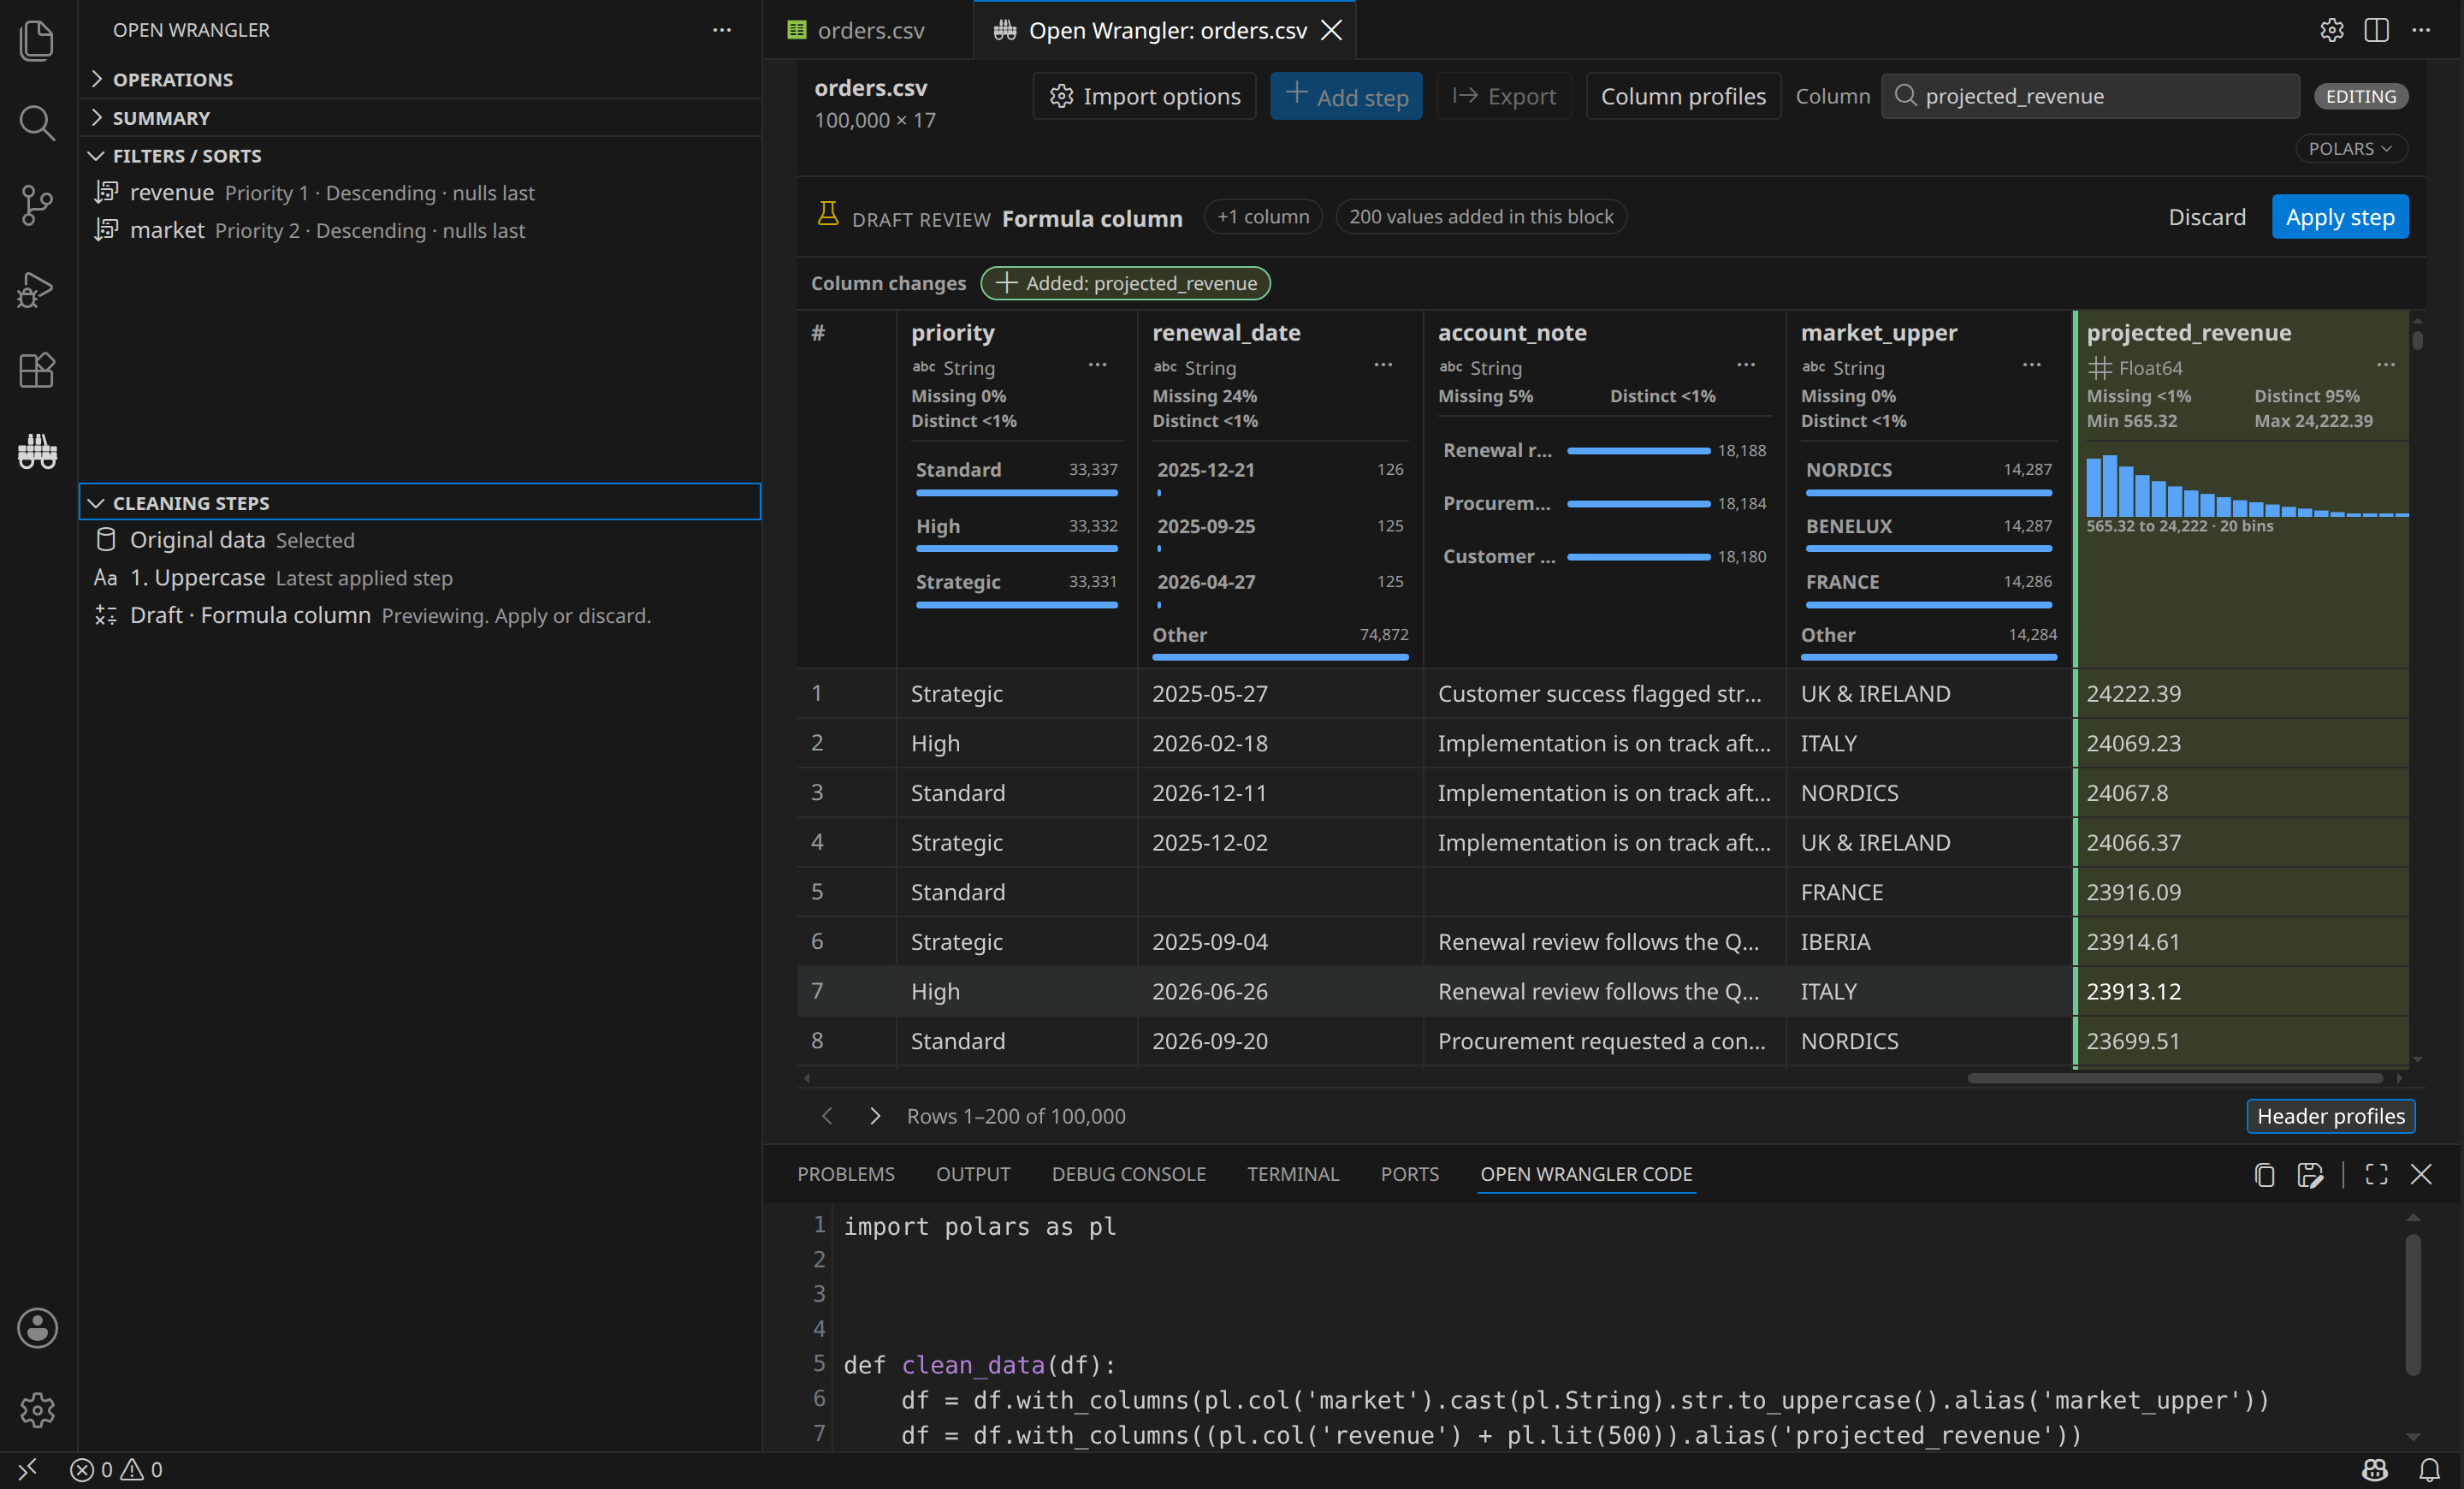Open the Accounts icon in activity bar

(x=37, y=1327)
